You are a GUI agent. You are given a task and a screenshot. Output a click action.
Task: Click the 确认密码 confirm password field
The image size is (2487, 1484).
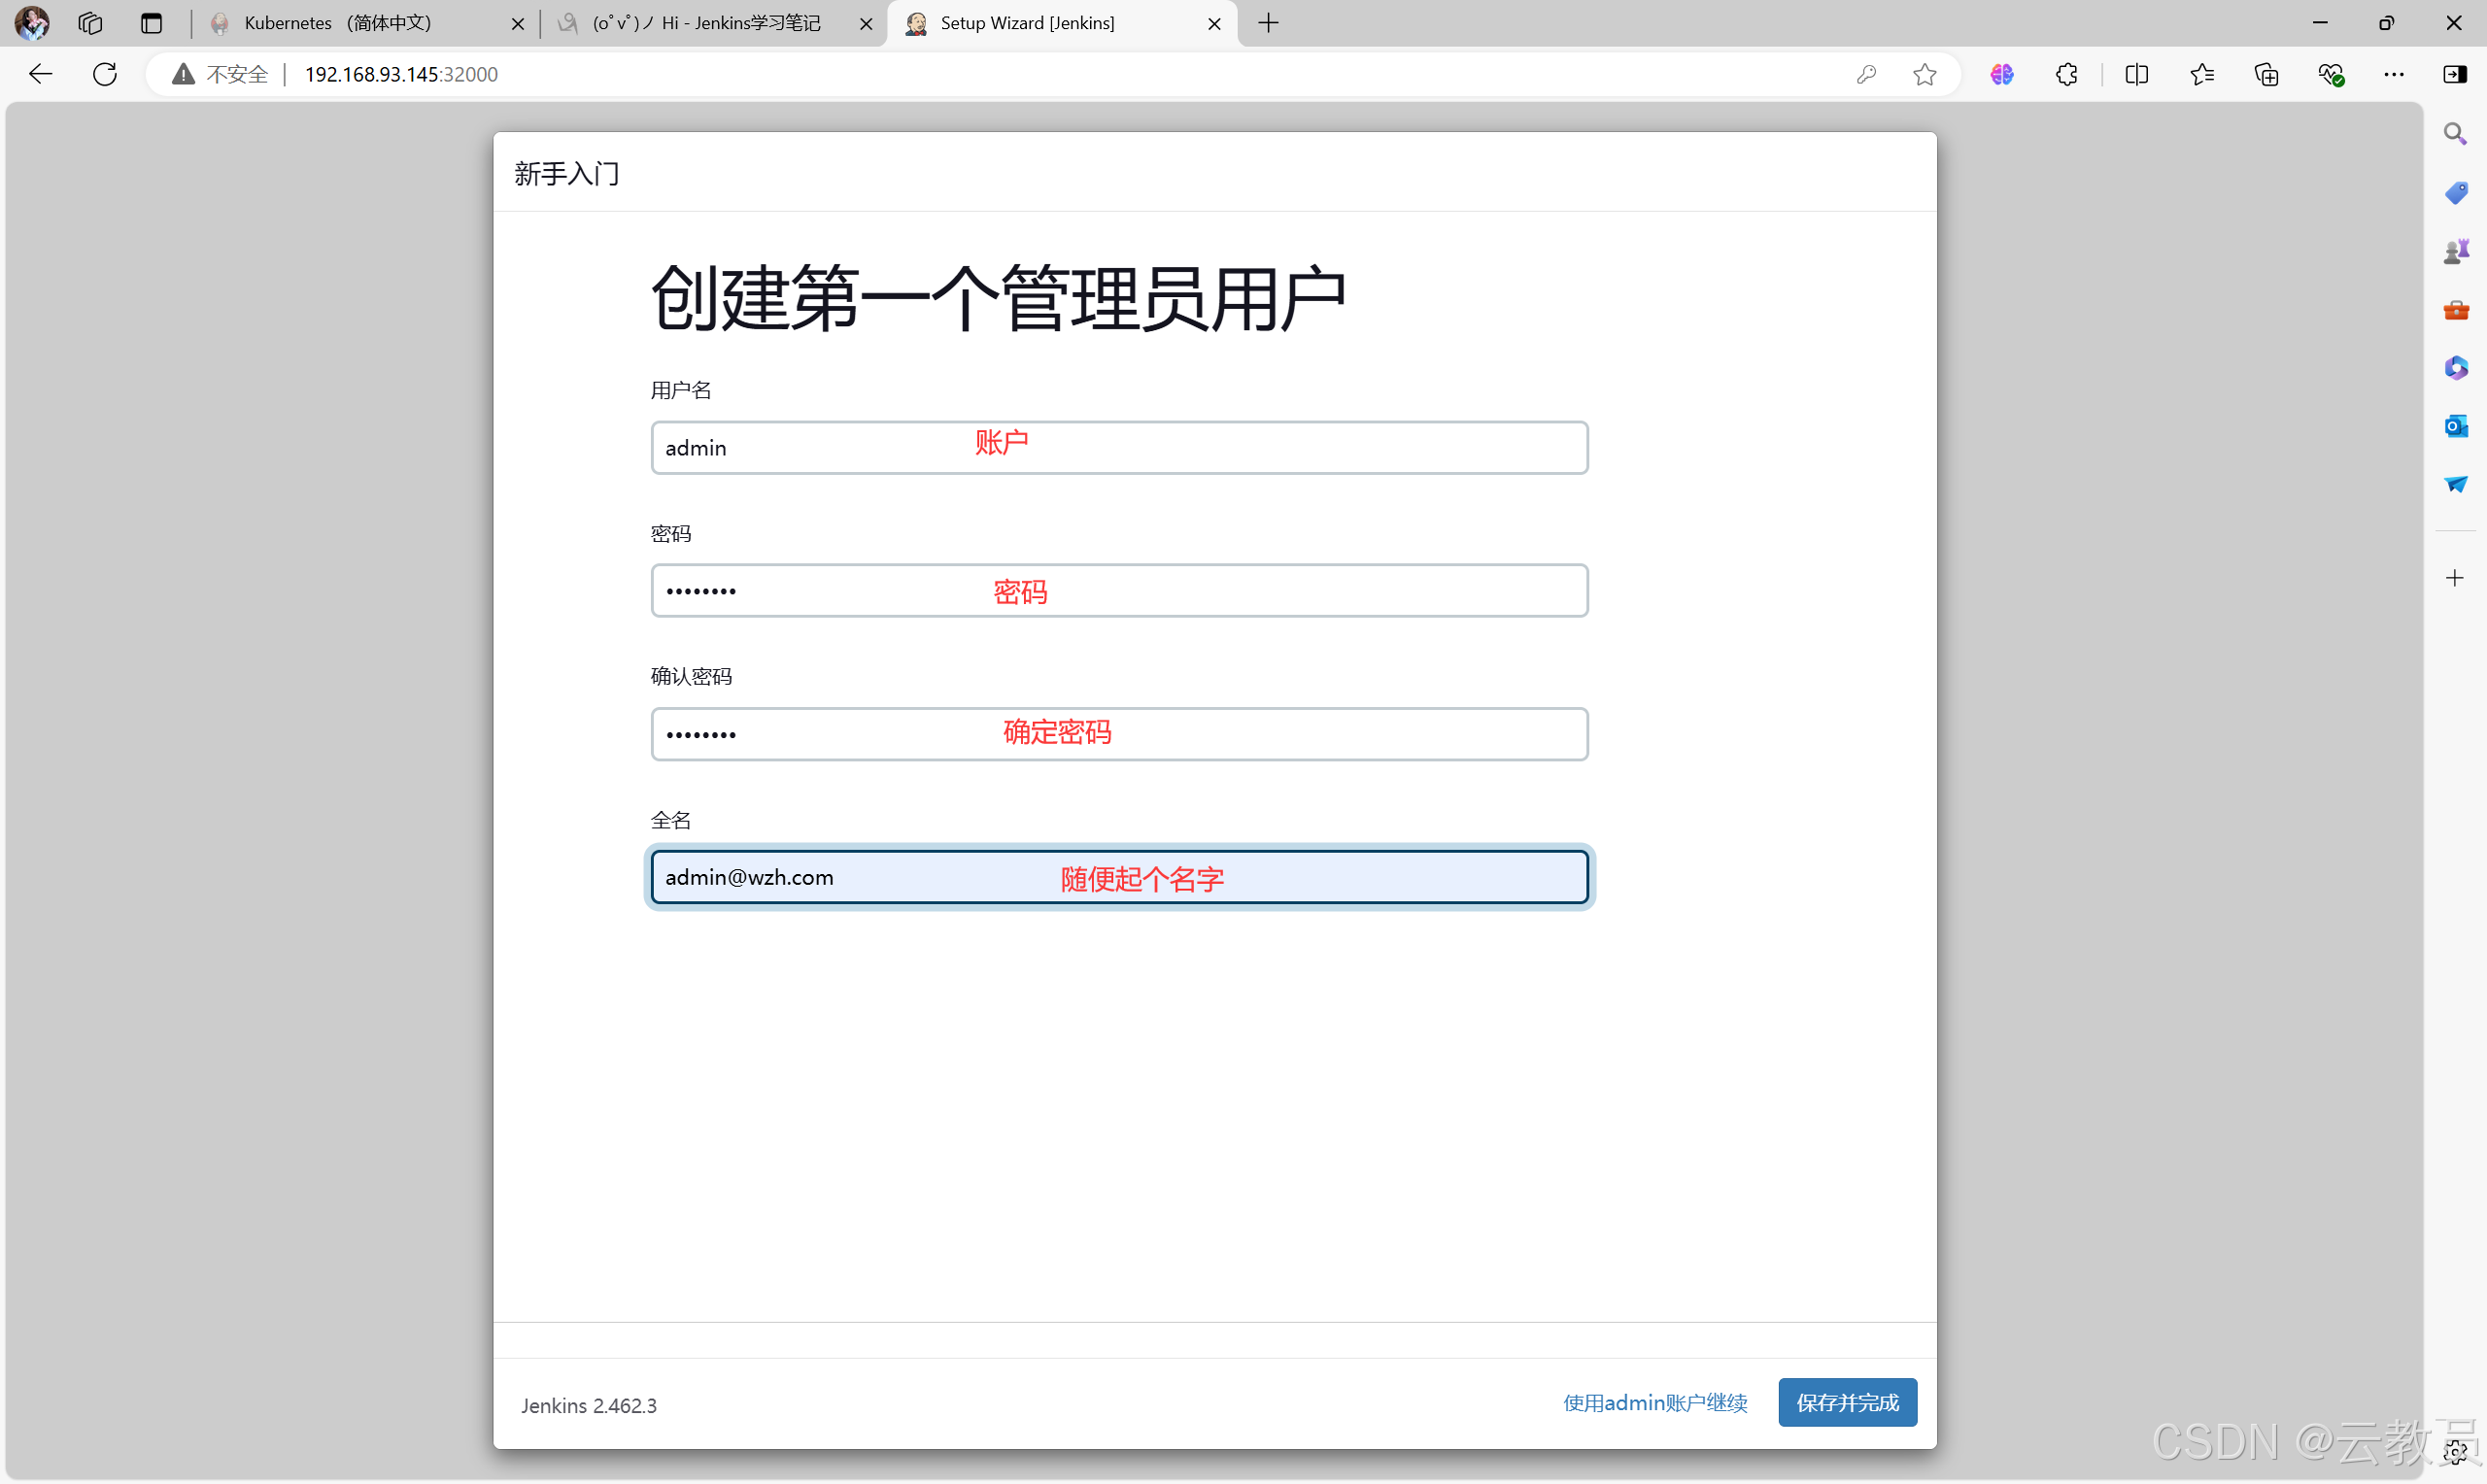click(1119, 734)
